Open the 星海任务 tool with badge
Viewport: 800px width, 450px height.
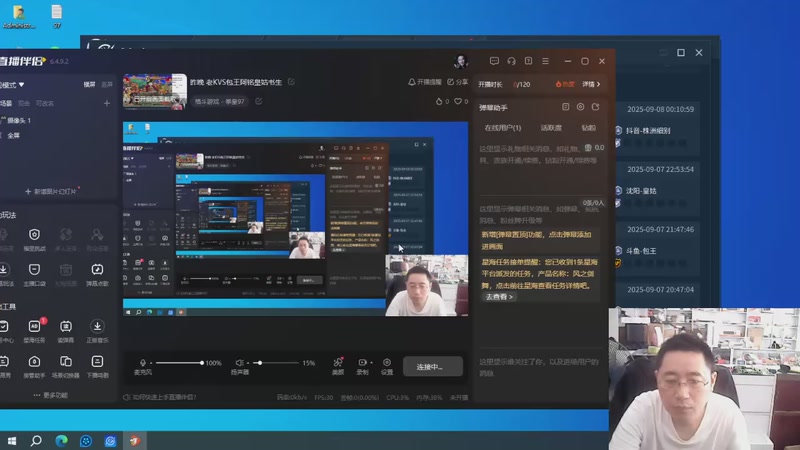(x=34, y=331)
